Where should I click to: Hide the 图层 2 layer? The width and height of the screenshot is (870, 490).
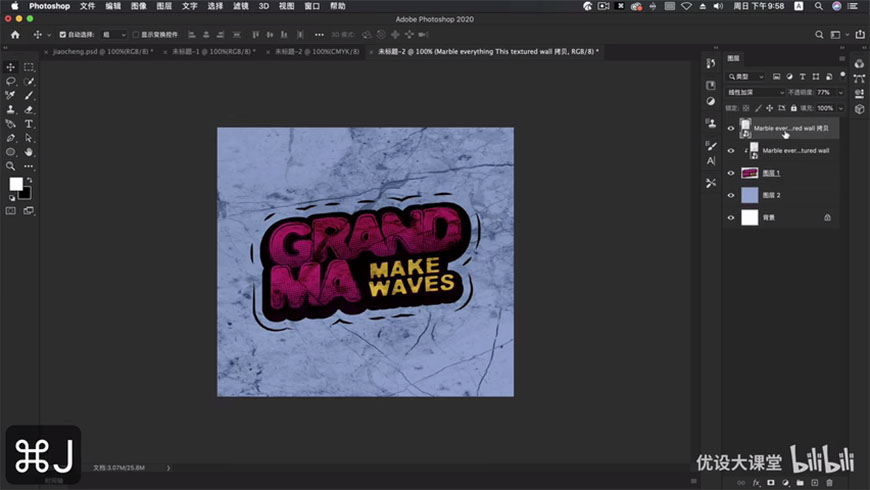pyautogui.click(x=731, y=195)
